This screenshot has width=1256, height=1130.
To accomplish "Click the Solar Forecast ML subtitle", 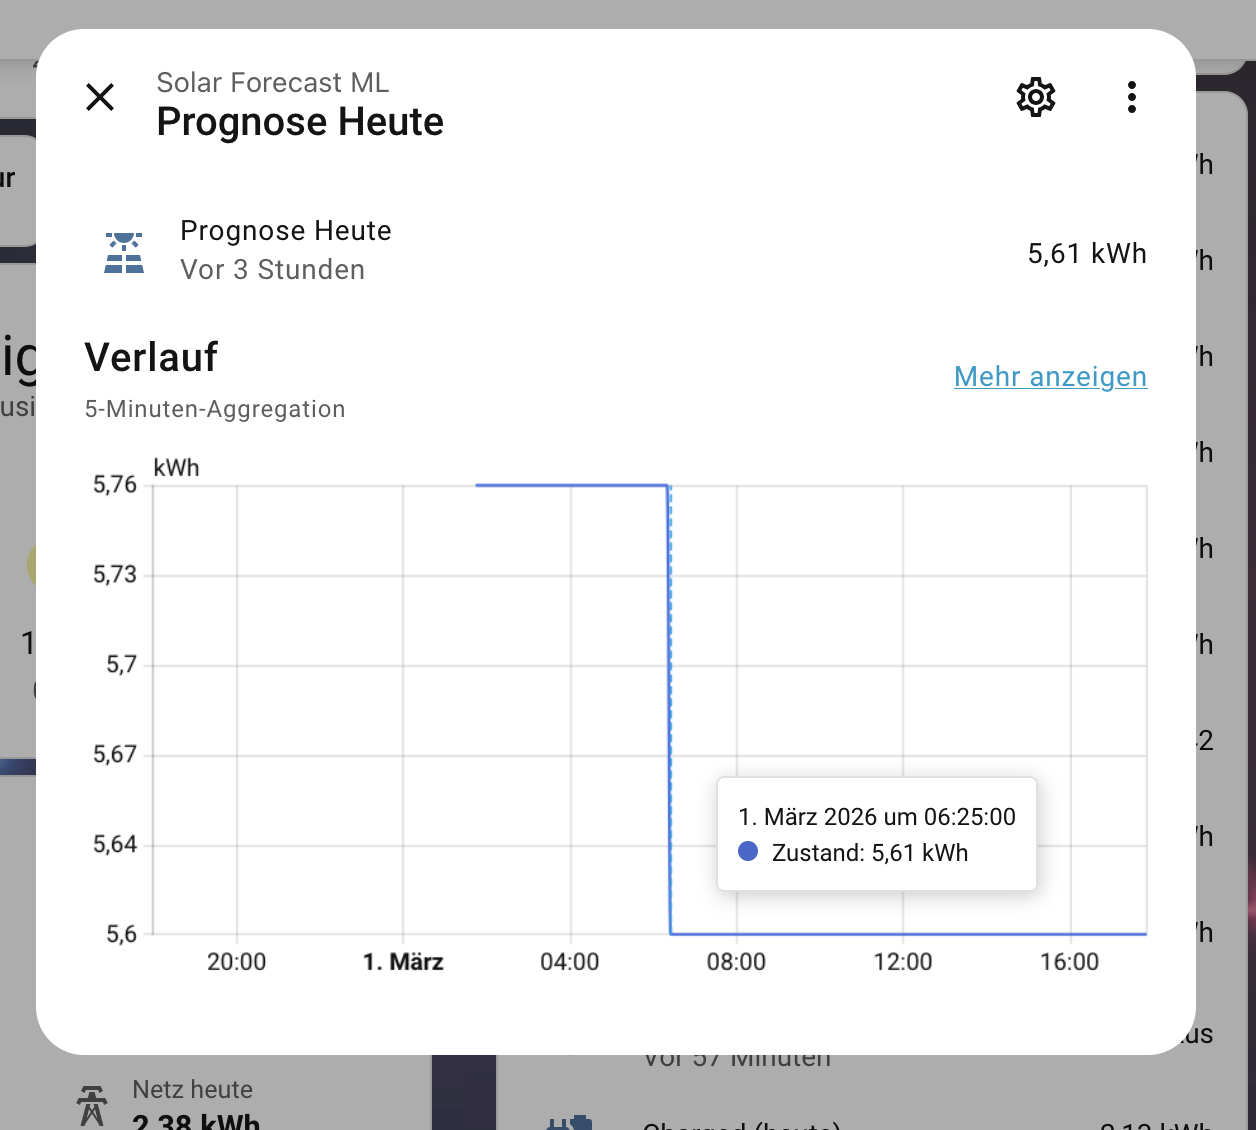I will [x=272, y=82].
